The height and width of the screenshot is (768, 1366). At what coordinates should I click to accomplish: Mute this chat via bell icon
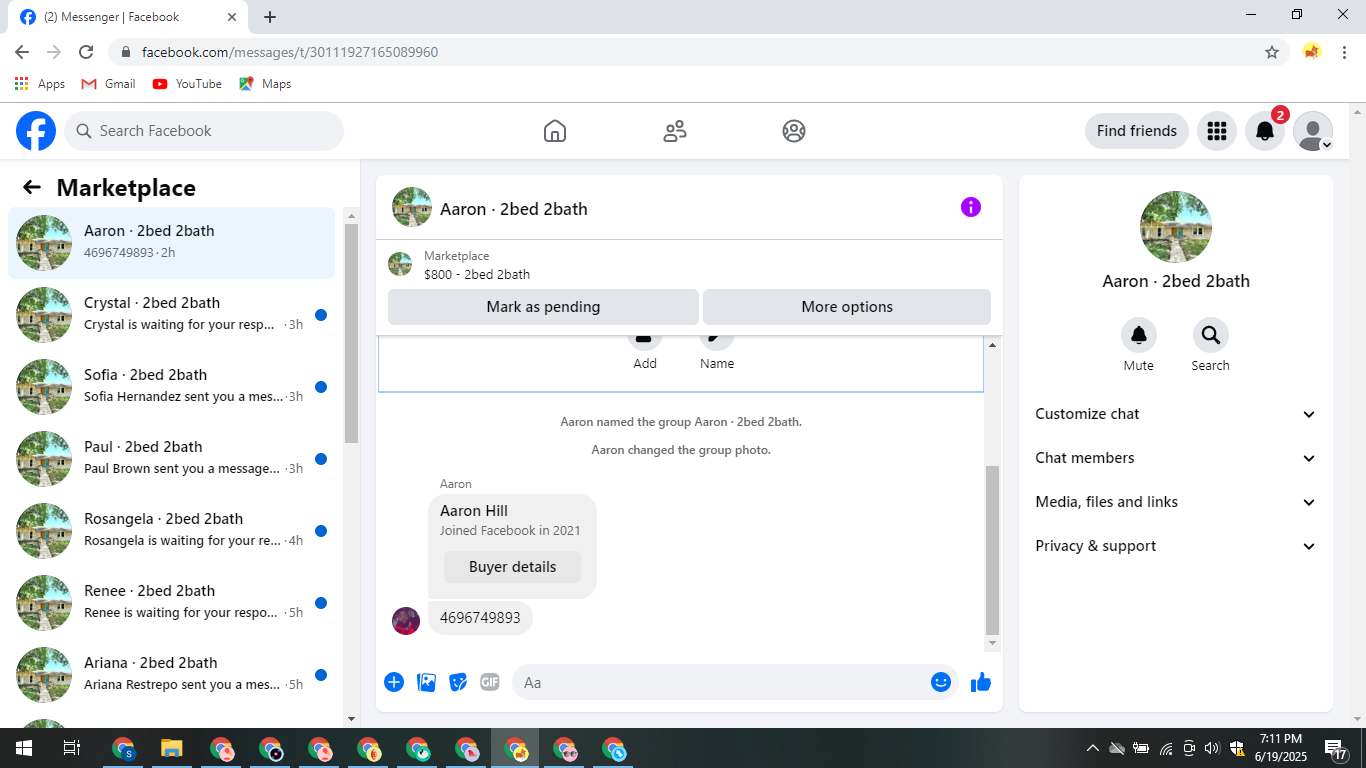[1139, 335]
